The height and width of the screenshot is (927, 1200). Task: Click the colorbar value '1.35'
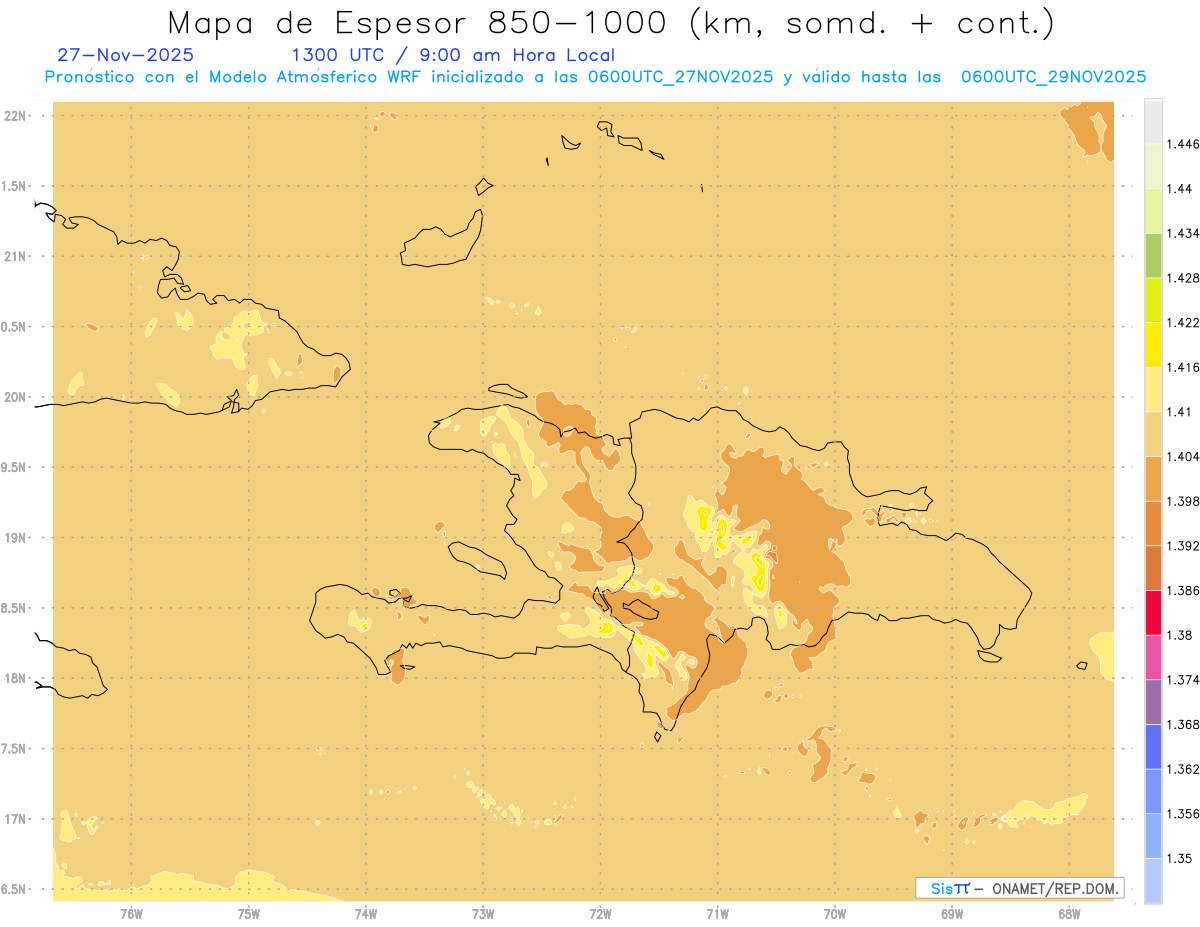coord(1180,858)
